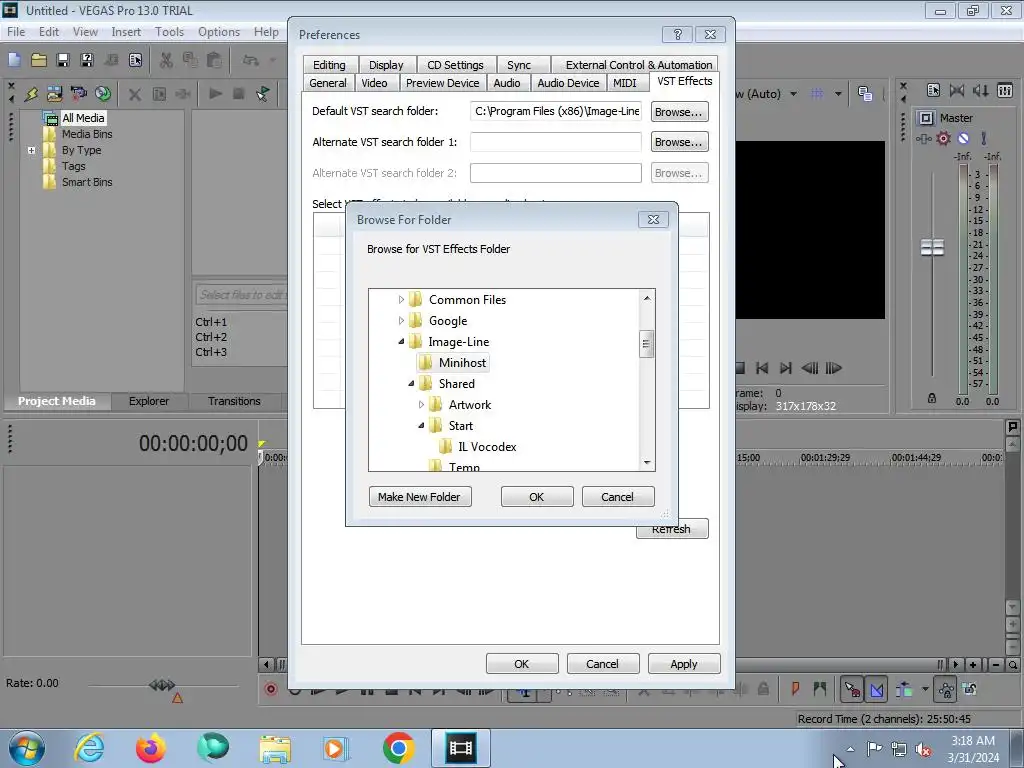Click the Windows Start button
The width and height of the screenshot is (1024, 768).
pyautogui.click(x=26, y=748)
